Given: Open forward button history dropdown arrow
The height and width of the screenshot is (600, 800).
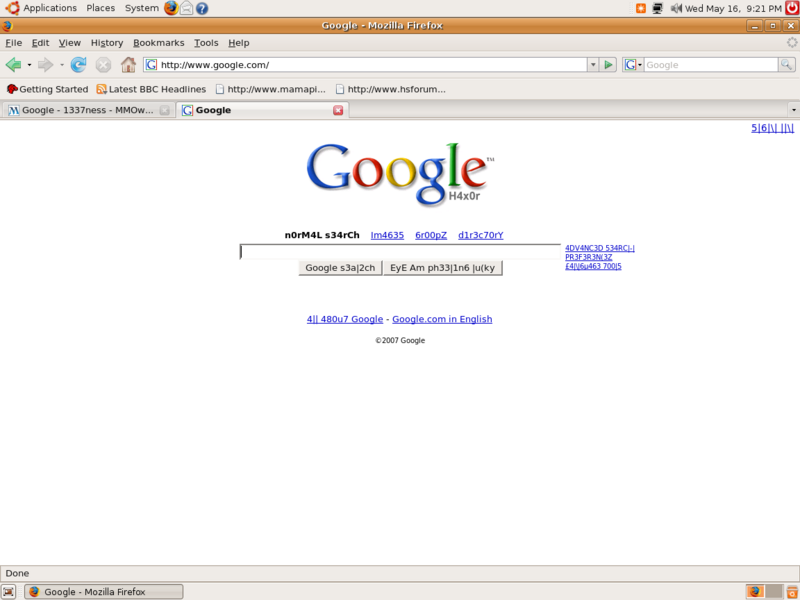Looking at the screenshot, I should tap(62, 65).
